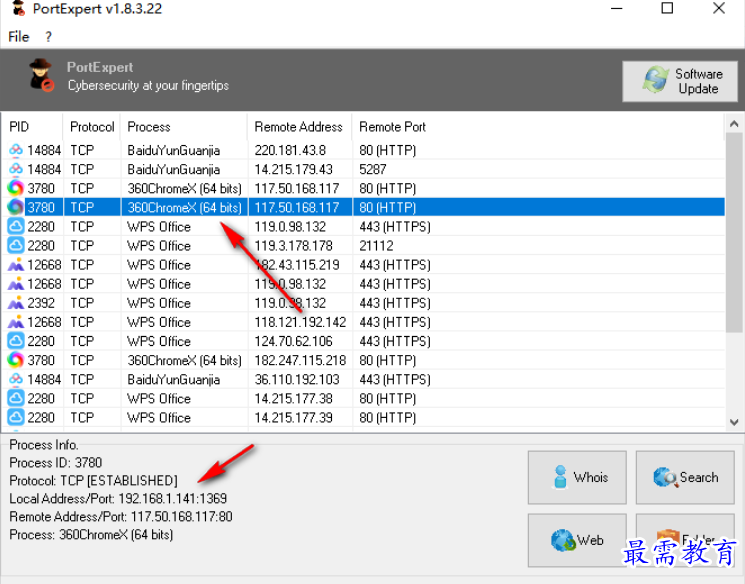
Task: Click the BaiduYunGuanjia icon in first row
Action: pyautogui.click(x=16, y=150)
